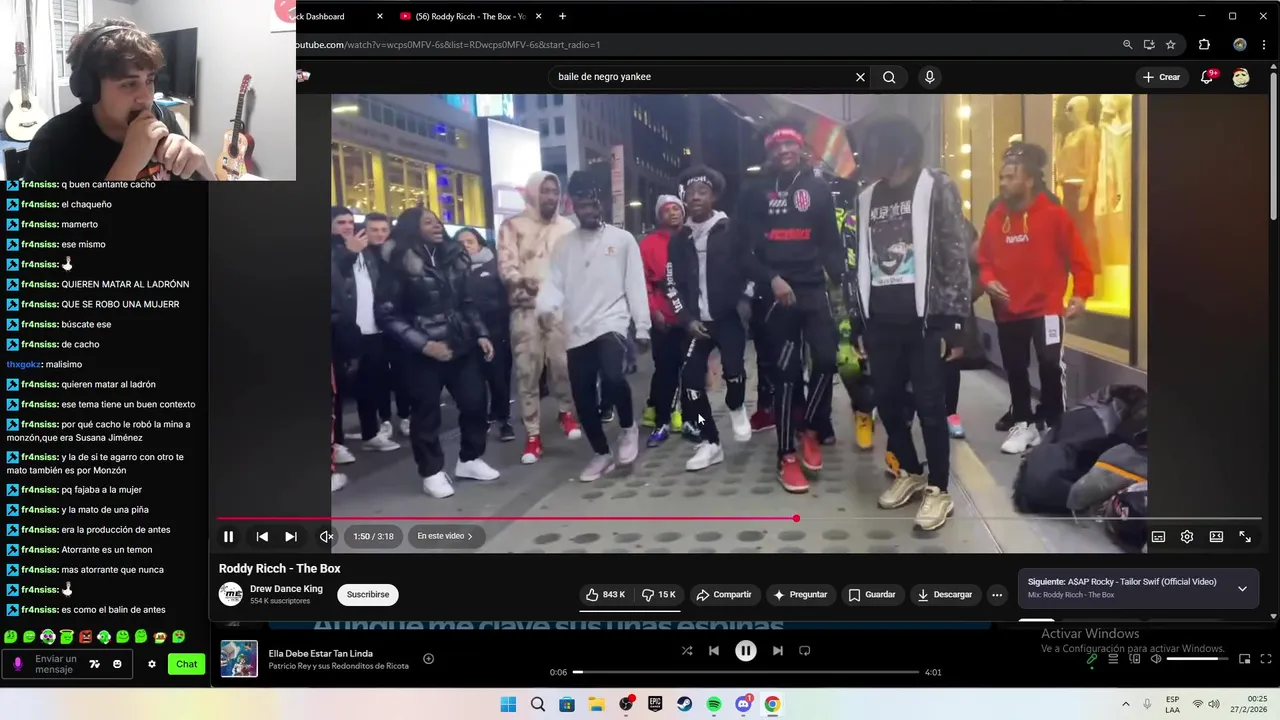Save video with Guardar button
Screen dimensions: 1280x720
[872, 594]
